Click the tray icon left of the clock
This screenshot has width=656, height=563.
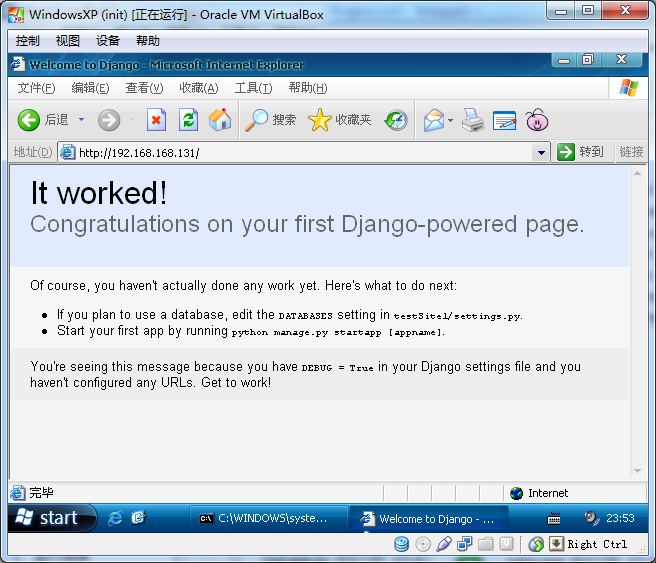pos(592,518)
